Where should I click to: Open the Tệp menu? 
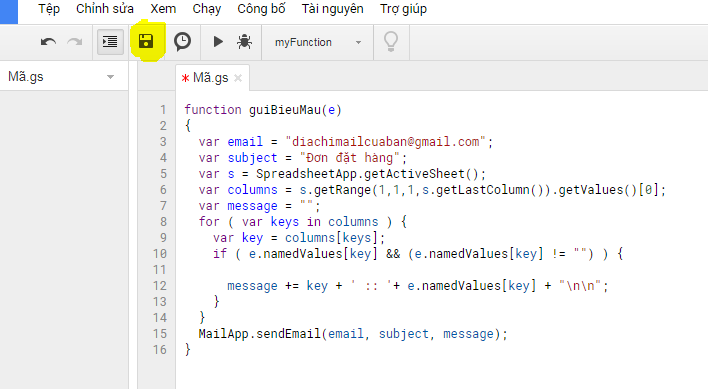tap(49, 9)
